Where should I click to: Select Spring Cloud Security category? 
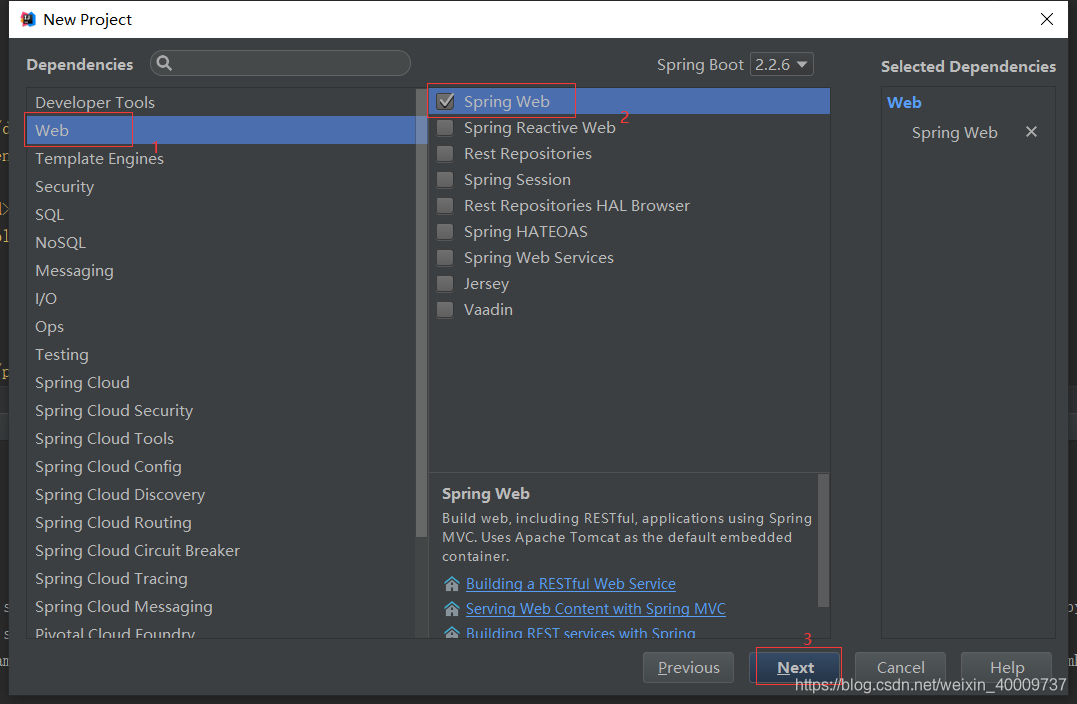pyautogui.click(x=221, y=411)
